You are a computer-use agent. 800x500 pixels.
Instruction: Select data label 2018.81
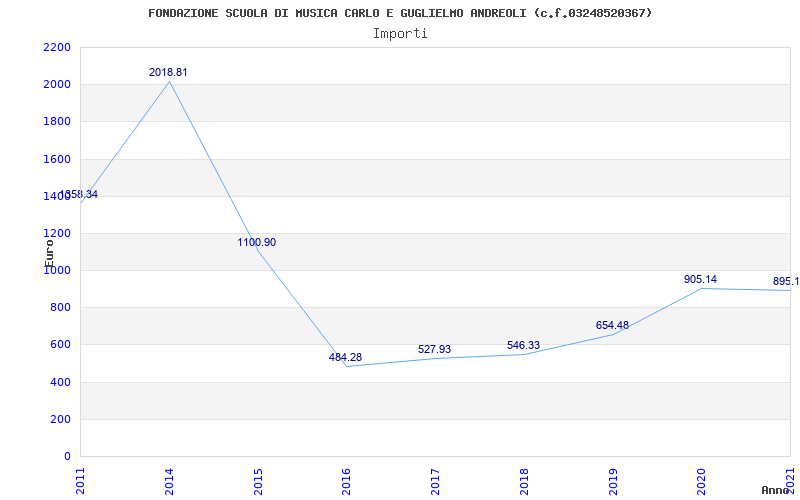click(168, 72)
